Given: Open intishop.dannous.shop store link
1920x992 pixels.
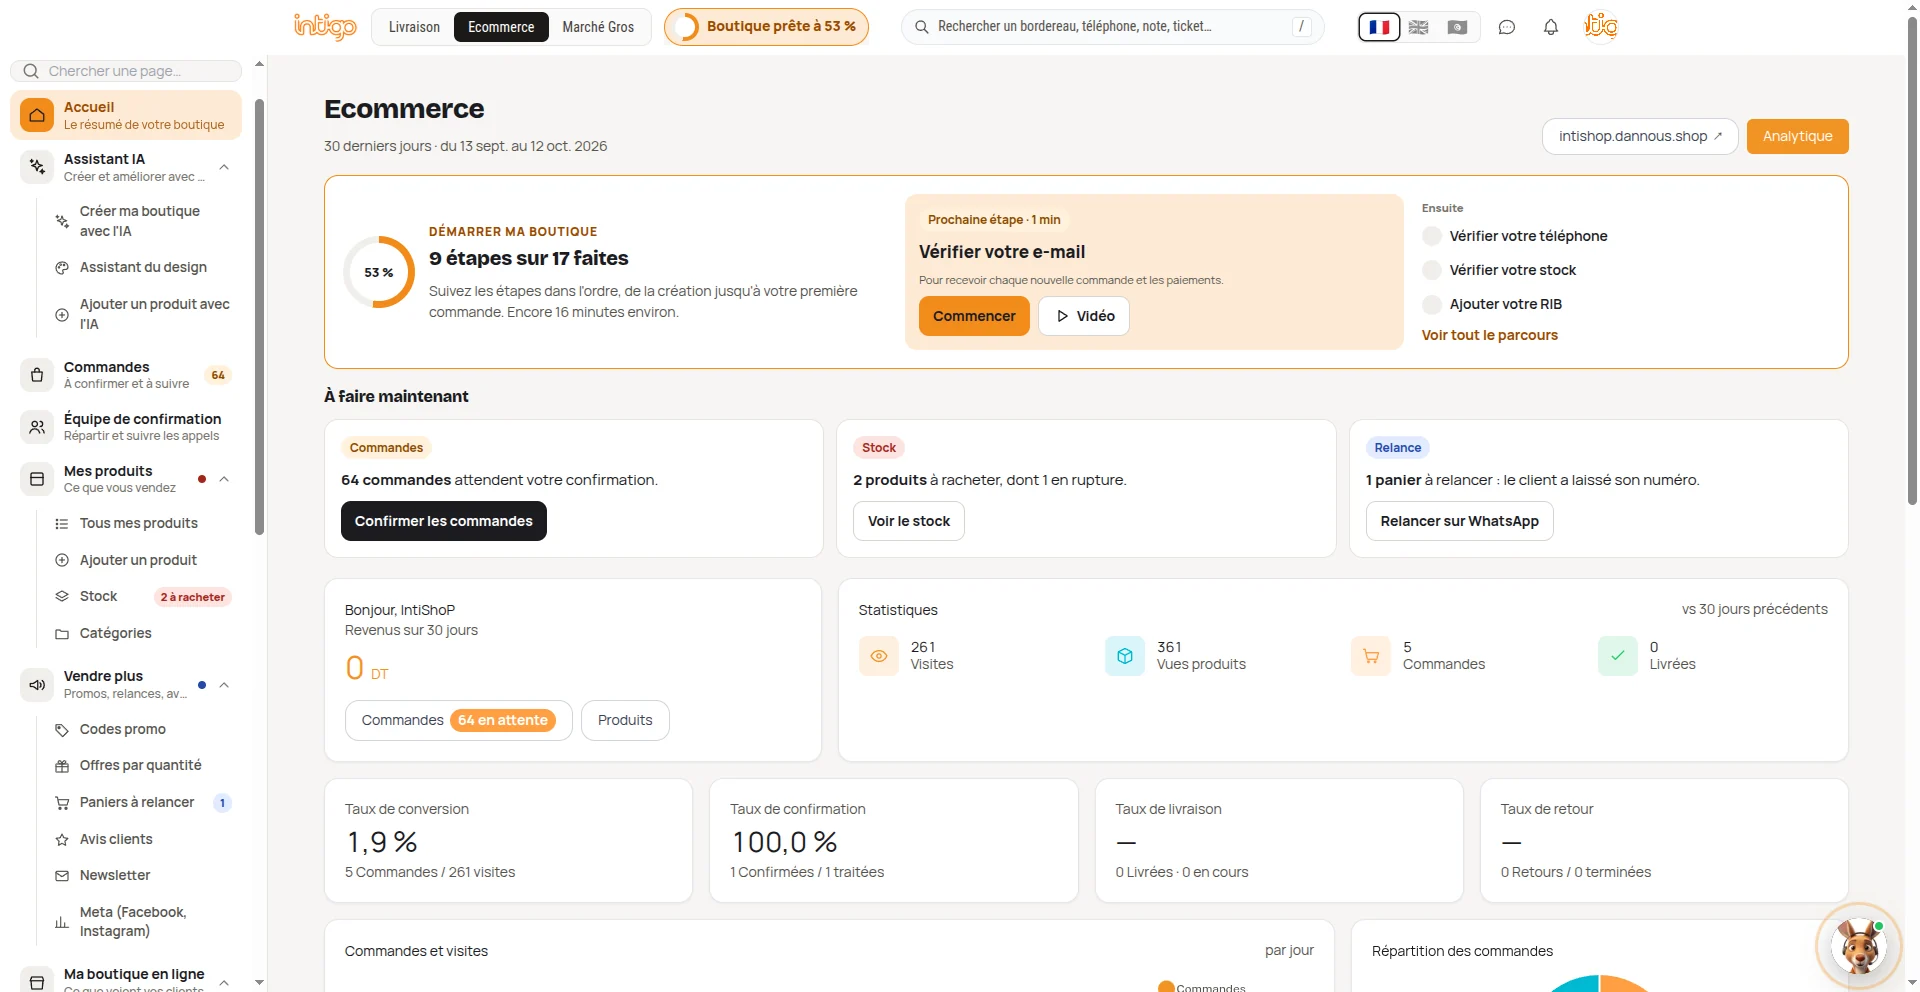Looking at the screenshot, I should click(x=1640, y=136).
